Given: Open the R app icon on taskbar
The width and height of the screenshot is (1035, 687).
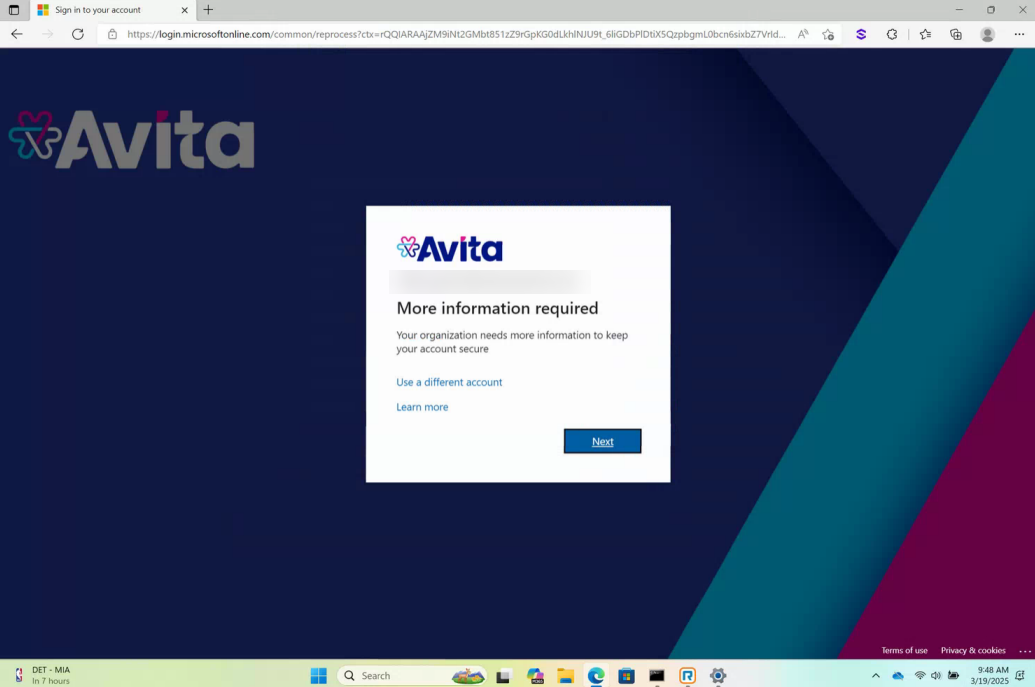Looking at the screenshot, I should tap(687, 675).
